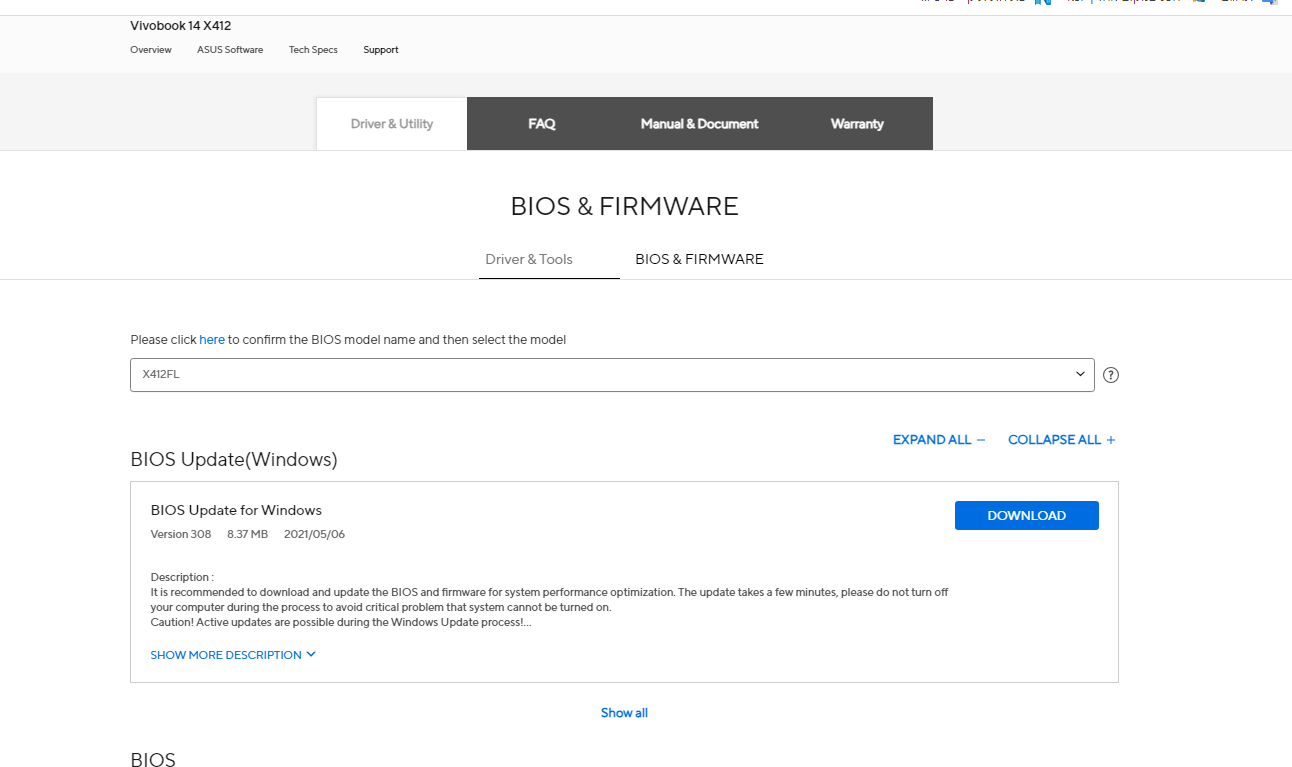This screenshot has width=1292, height=767.
Task: Open the FAQ tab
Action: 542,124
